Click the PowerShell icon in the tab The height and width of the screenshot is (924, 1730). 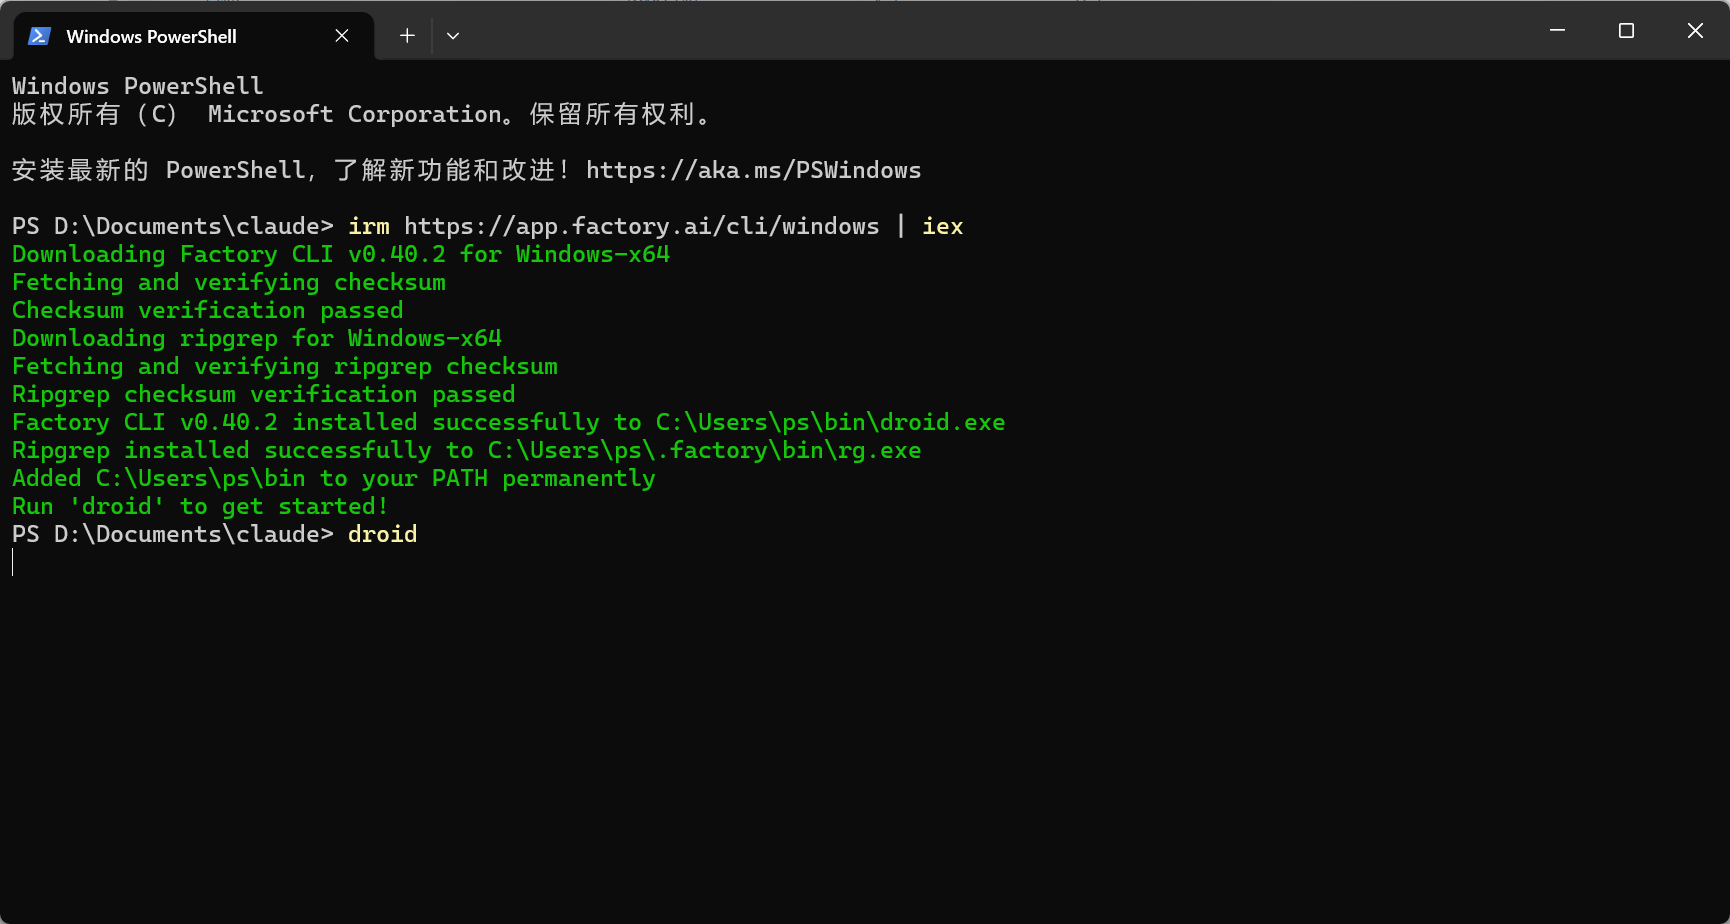[x=39, y=36]
